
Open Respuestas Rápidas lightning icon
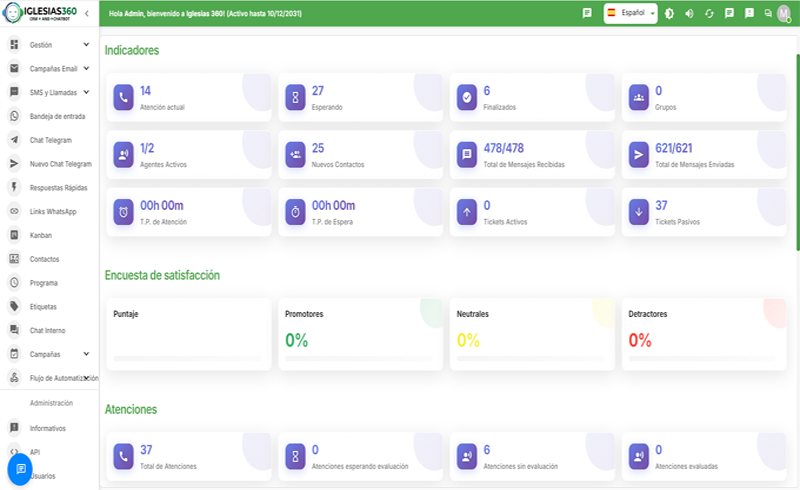[14, 187]
